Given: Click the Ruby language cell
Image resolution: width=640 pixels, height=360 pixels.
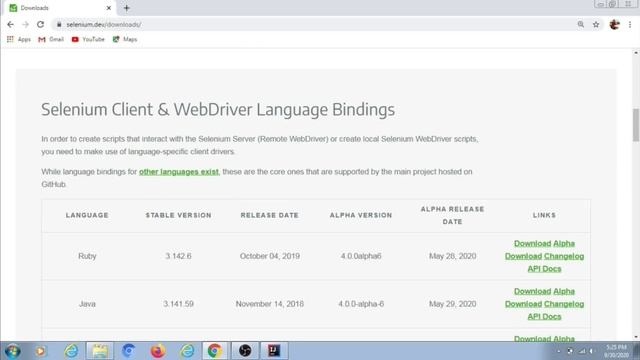Looking at the screenshot, I should (87, 256).
